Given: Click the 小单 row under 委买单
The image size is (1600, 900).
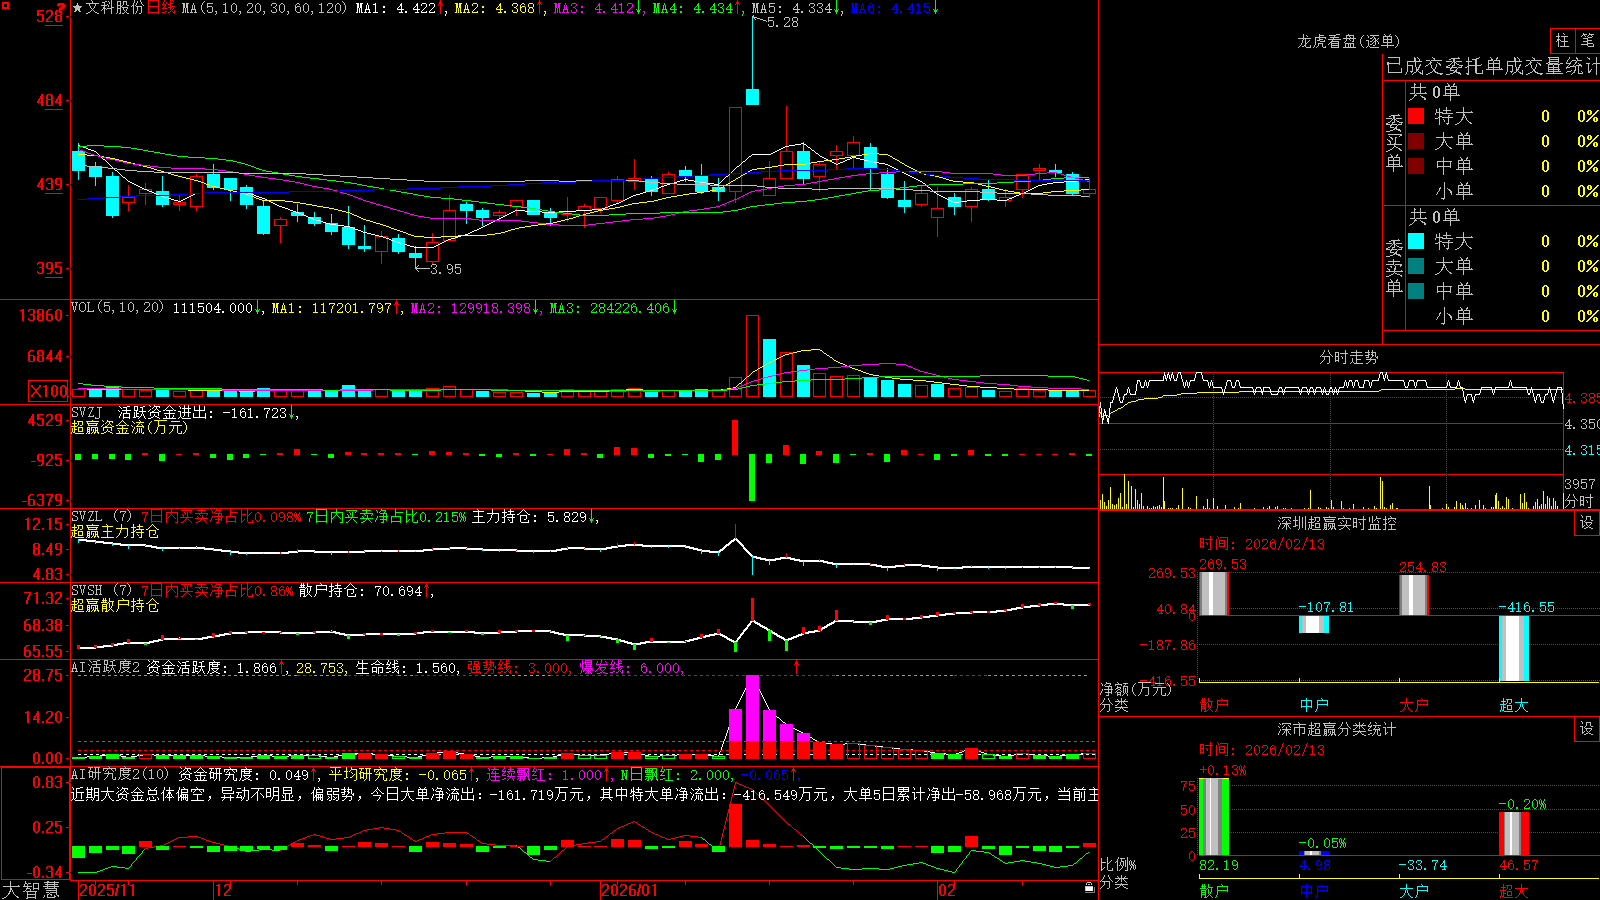Looking at the screenshot, I should click(x=1504, y=191).
